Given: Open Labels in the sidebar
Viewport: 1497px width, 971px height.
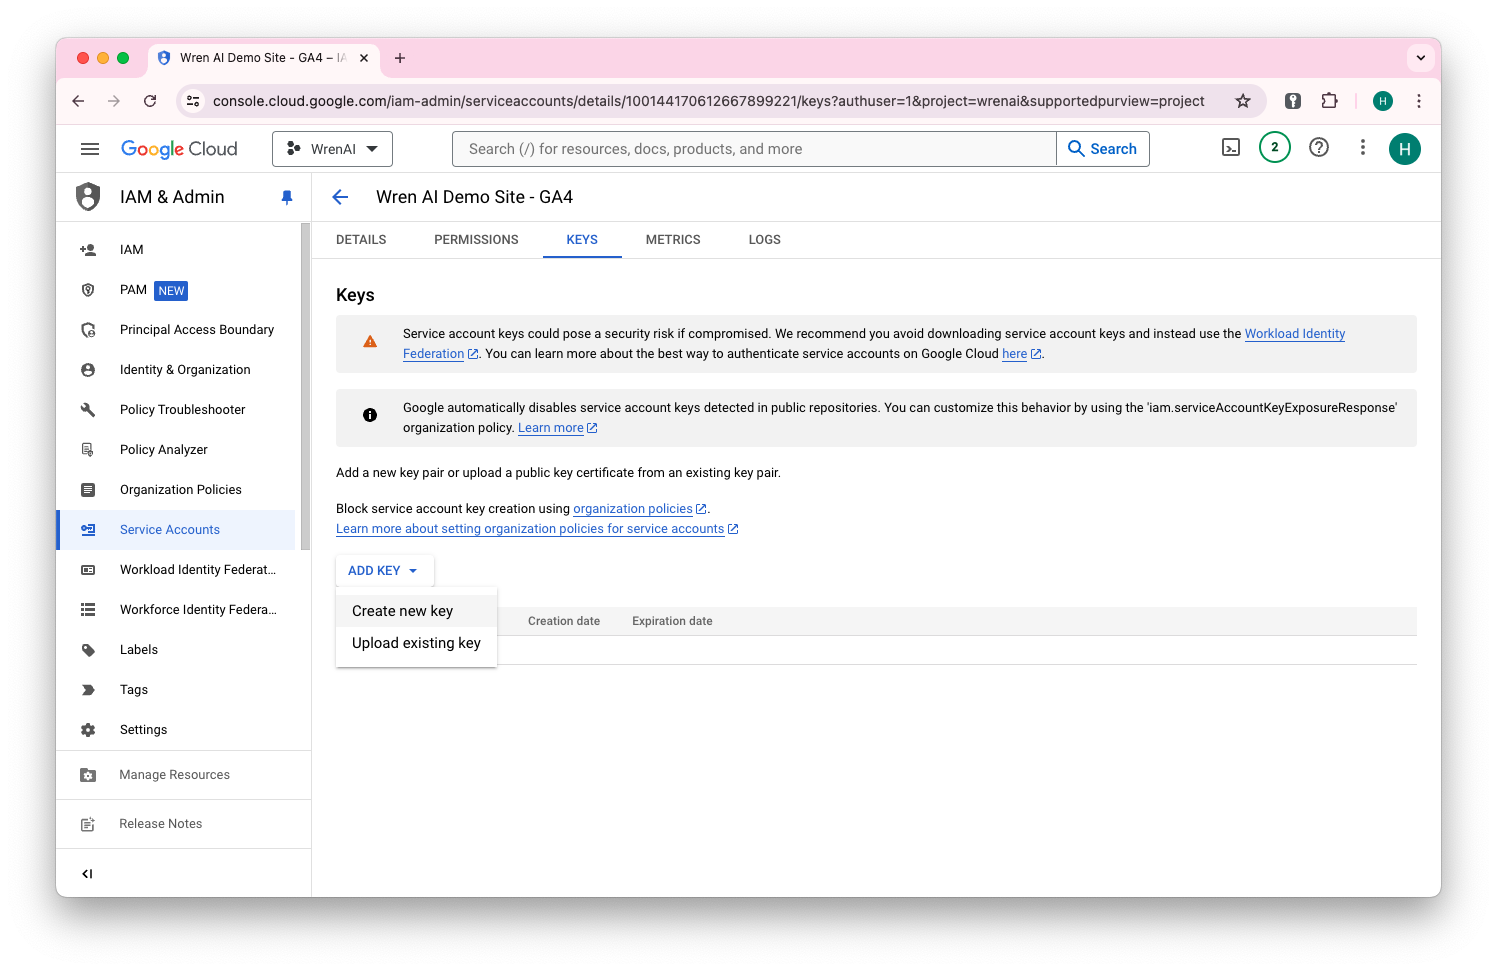Looking at the screenshot, I should pos(176,650).
